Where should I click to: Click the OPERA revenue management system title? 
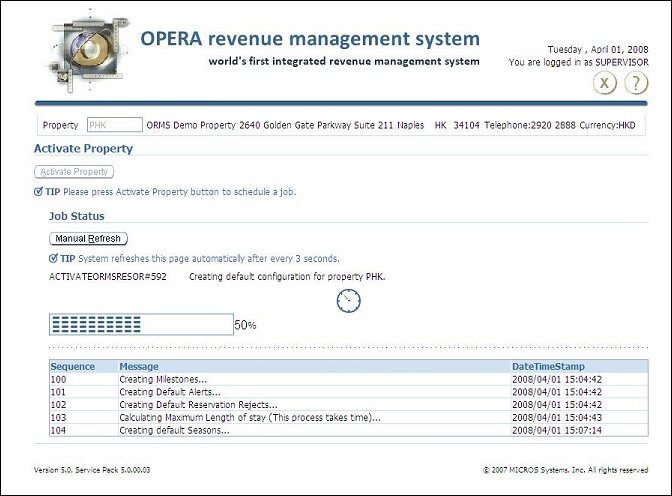tap(310, 39)
